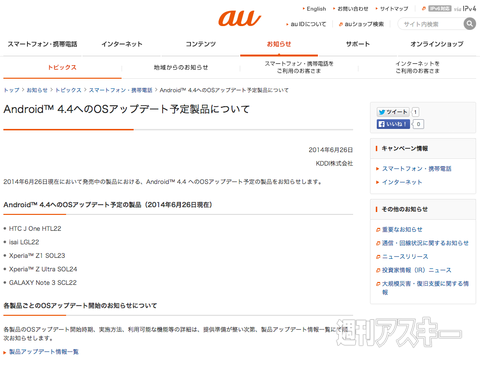Image resolution: width=480 pixels, height=366 pixels.
Task: Open コンテンツ main menu
Action: pyautogui.click(x=200, y=44)
